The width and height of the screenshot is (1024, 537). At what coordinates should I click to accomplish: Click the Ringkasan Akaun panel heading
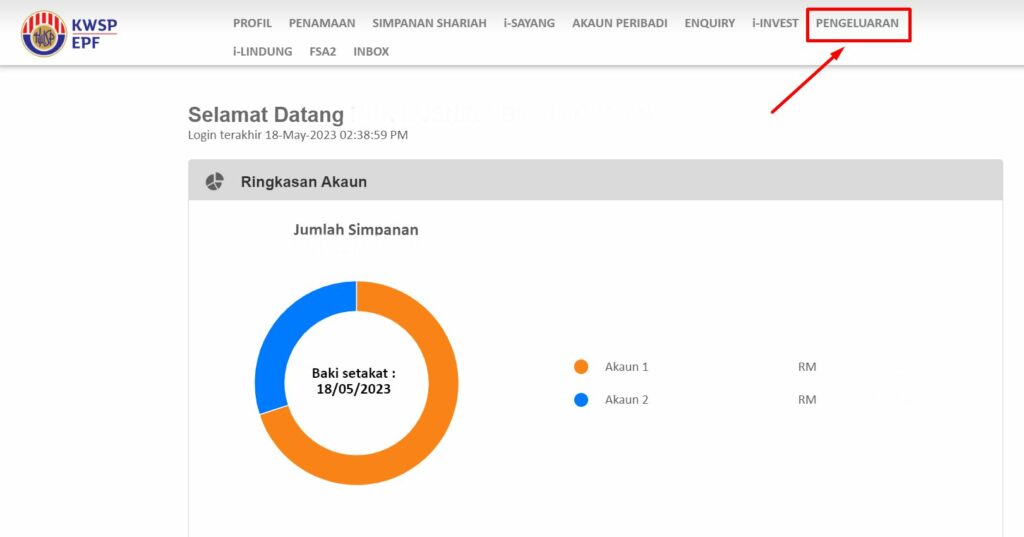[x=304, y=182]
